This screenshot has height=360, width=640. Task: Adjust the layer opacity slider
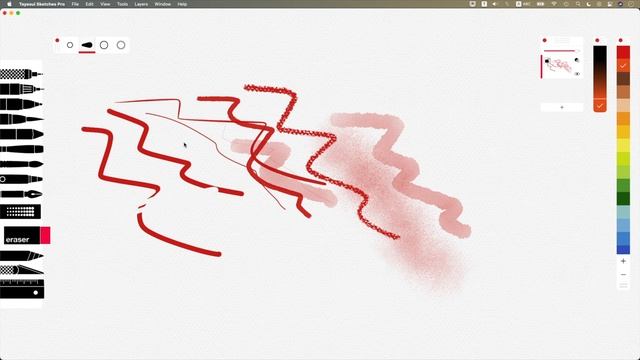point(562,51)
